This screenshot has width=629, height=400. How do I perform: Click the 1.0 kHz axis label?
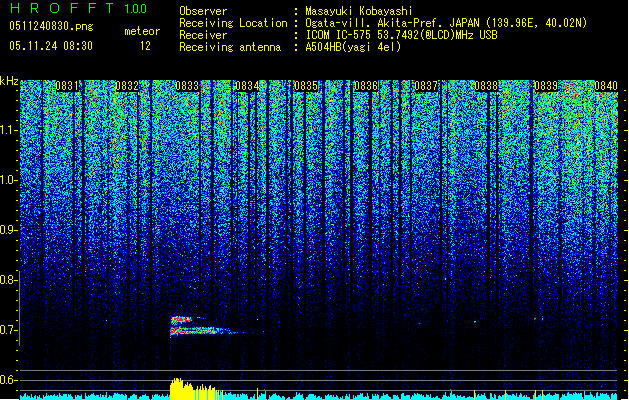[8, 180]
